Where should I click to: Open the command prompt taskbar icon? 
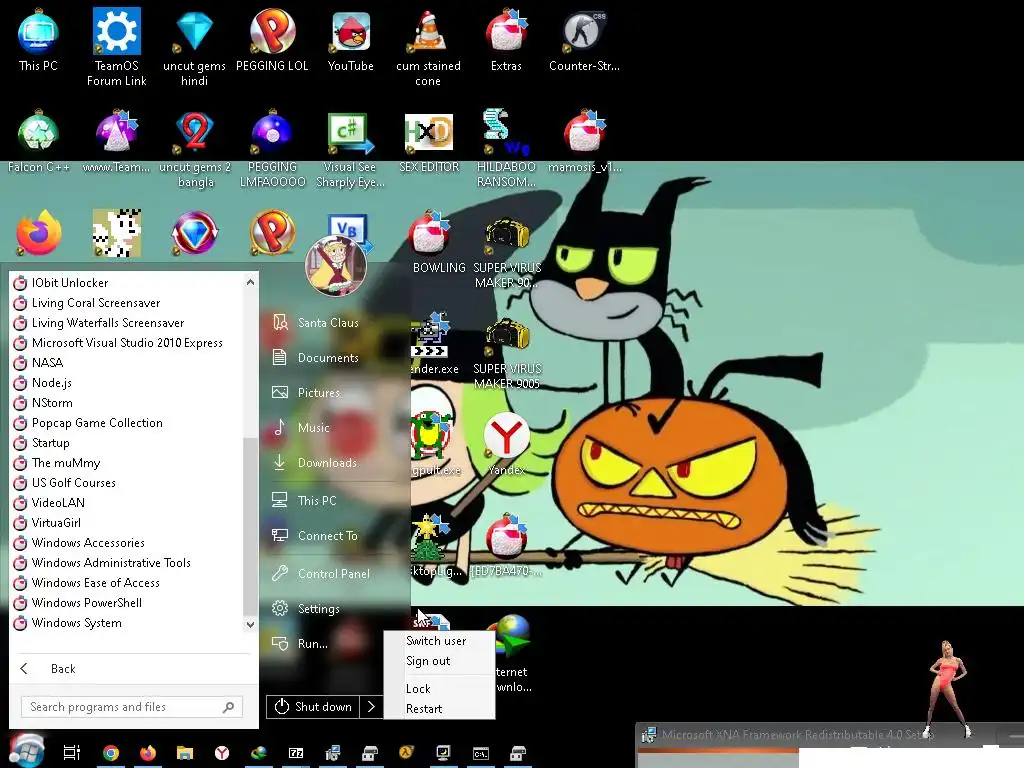click(x=481, y=753)
